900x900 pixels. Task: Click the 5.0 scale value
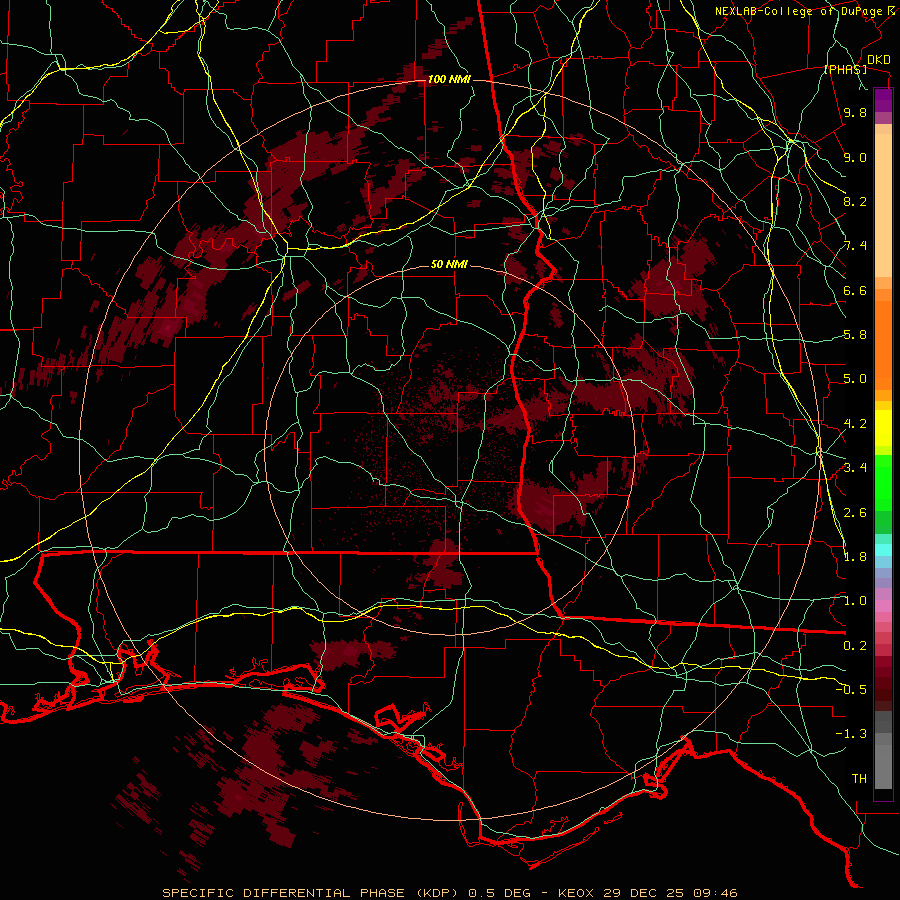pyautogui.click(x=855, y=379)
